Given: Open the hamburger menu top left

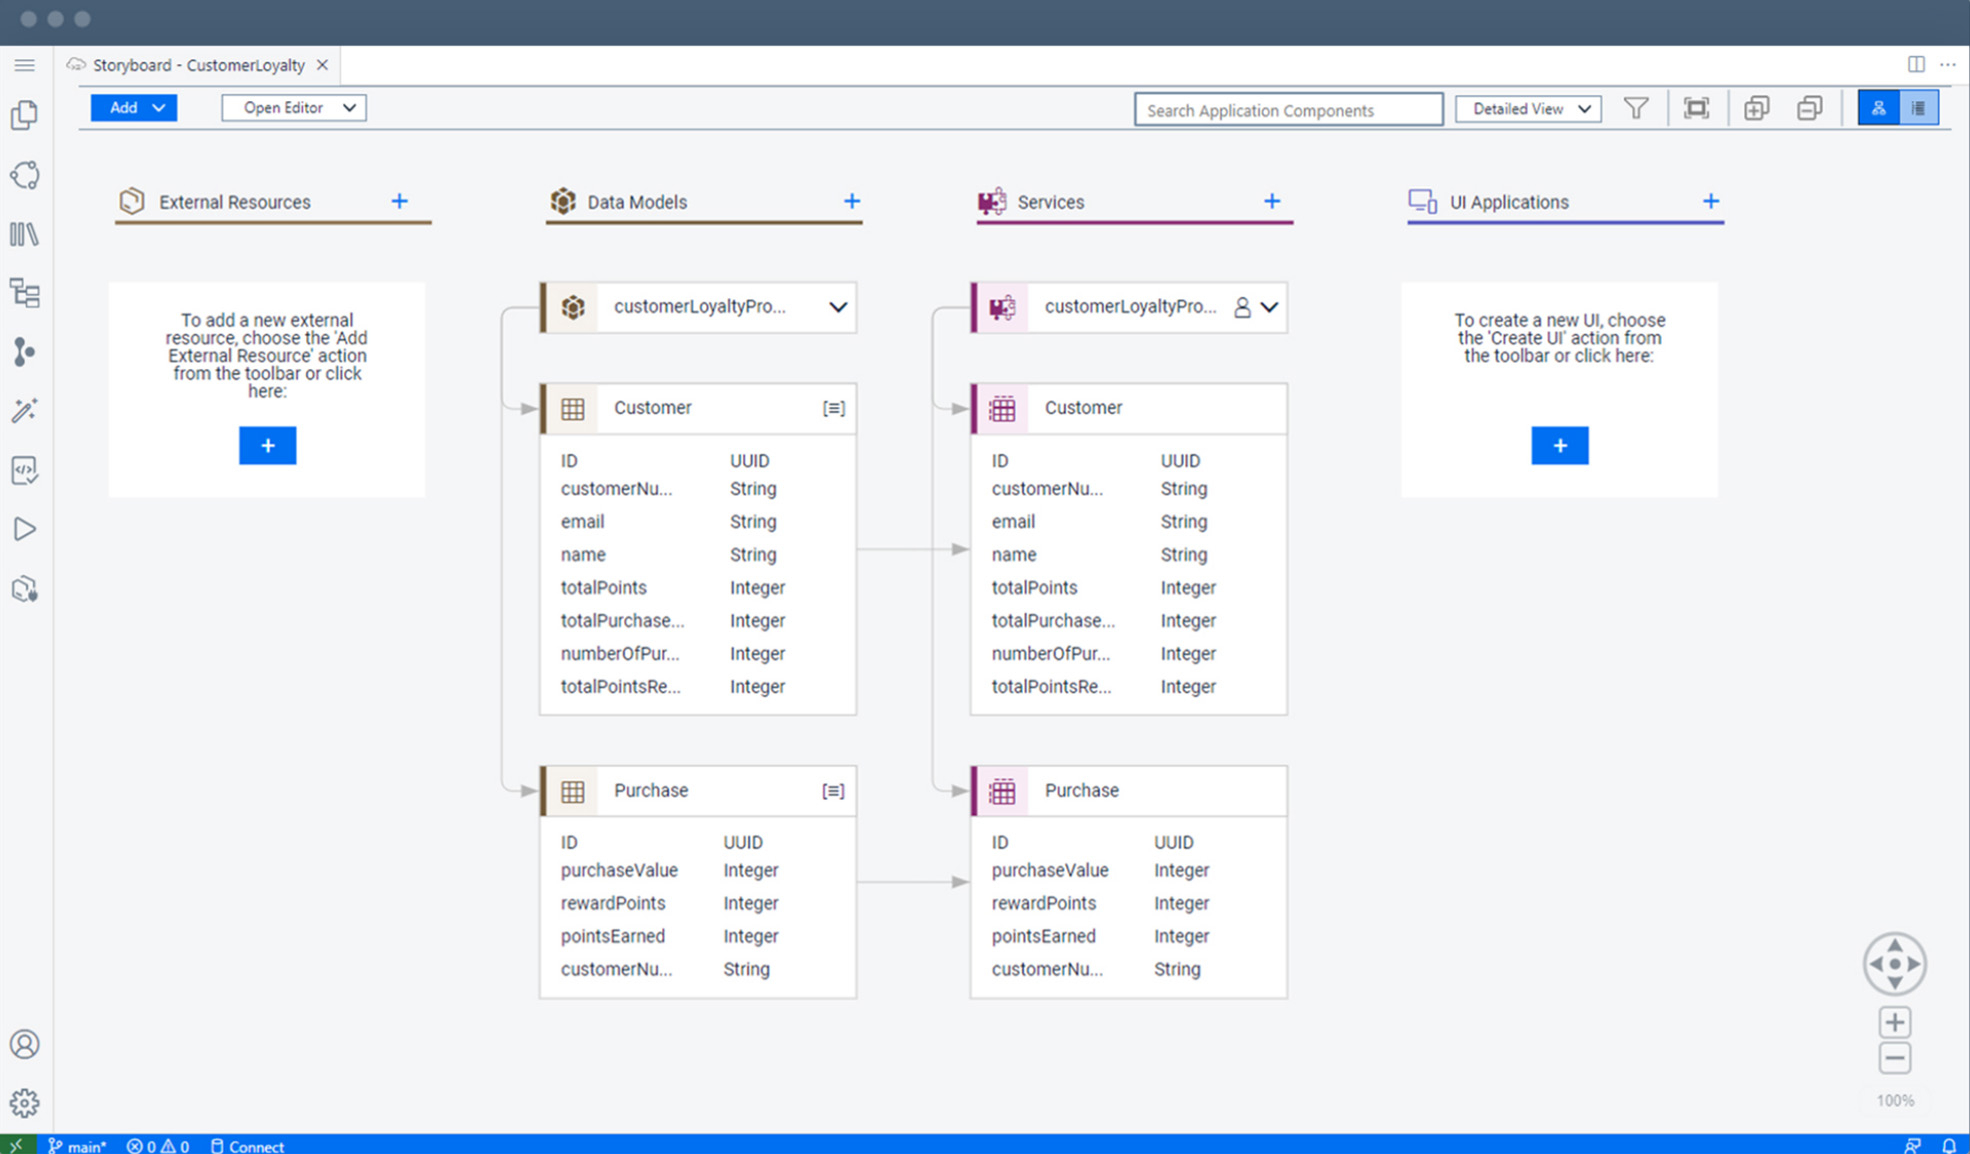Looking at the screenshot, I should coord(24,64).
